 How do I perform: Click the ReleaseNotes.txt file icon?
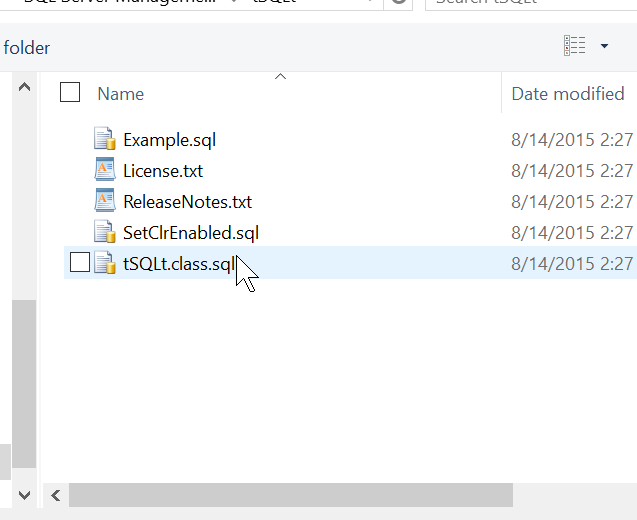tap(105, 201)
